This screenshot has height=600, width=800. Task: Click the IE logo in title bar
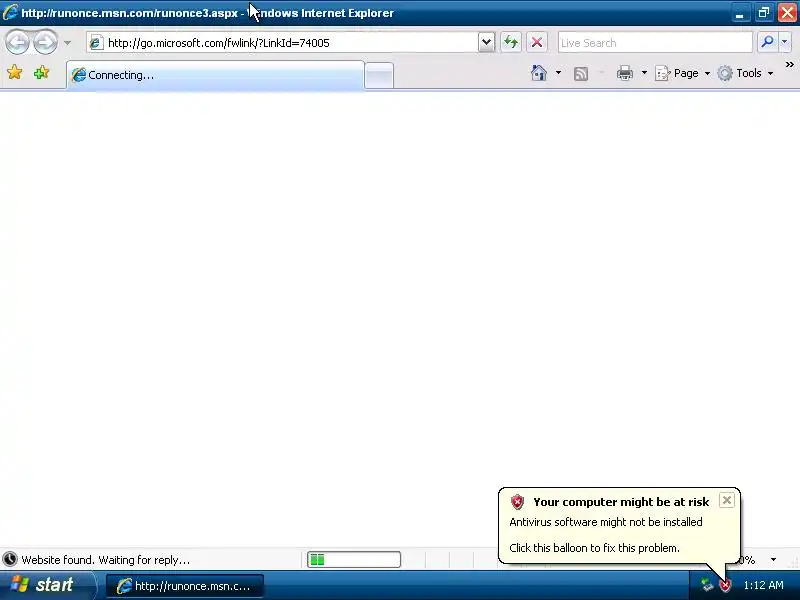(x=10, y=12)
